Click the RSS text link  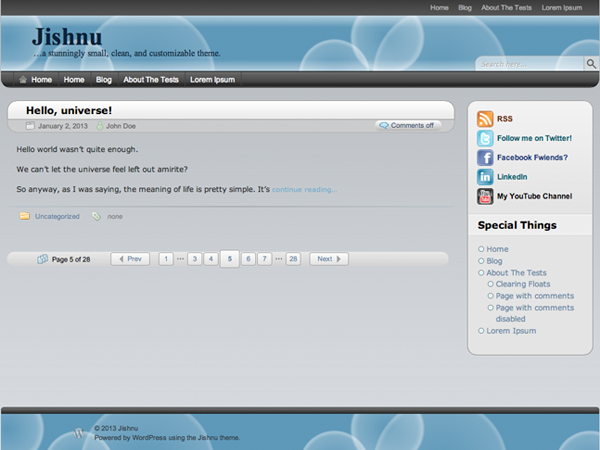click(x=505, y=119)
